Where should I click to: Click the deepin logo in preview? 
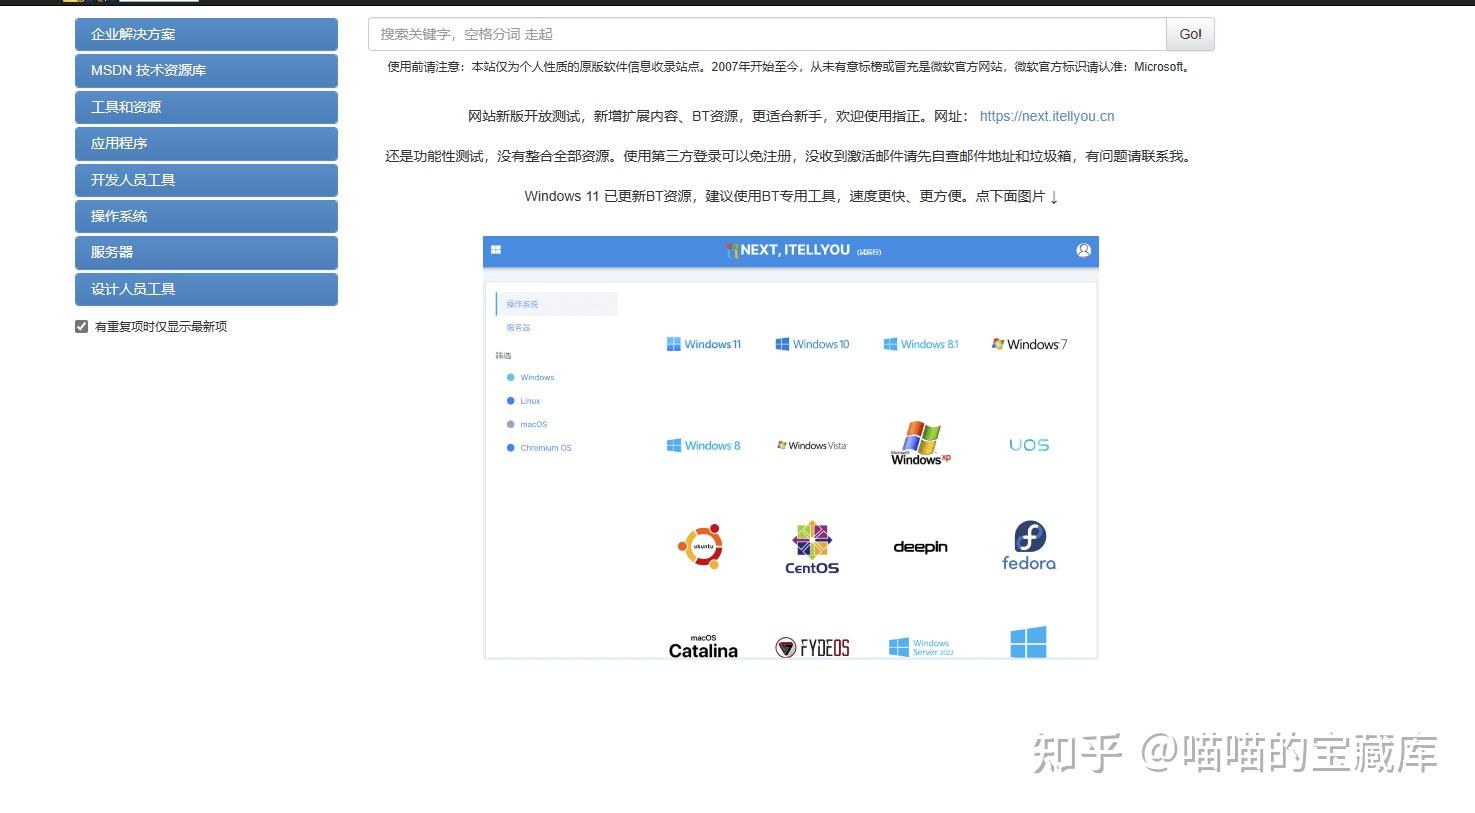pyautogui.click(x=921, y=547)
